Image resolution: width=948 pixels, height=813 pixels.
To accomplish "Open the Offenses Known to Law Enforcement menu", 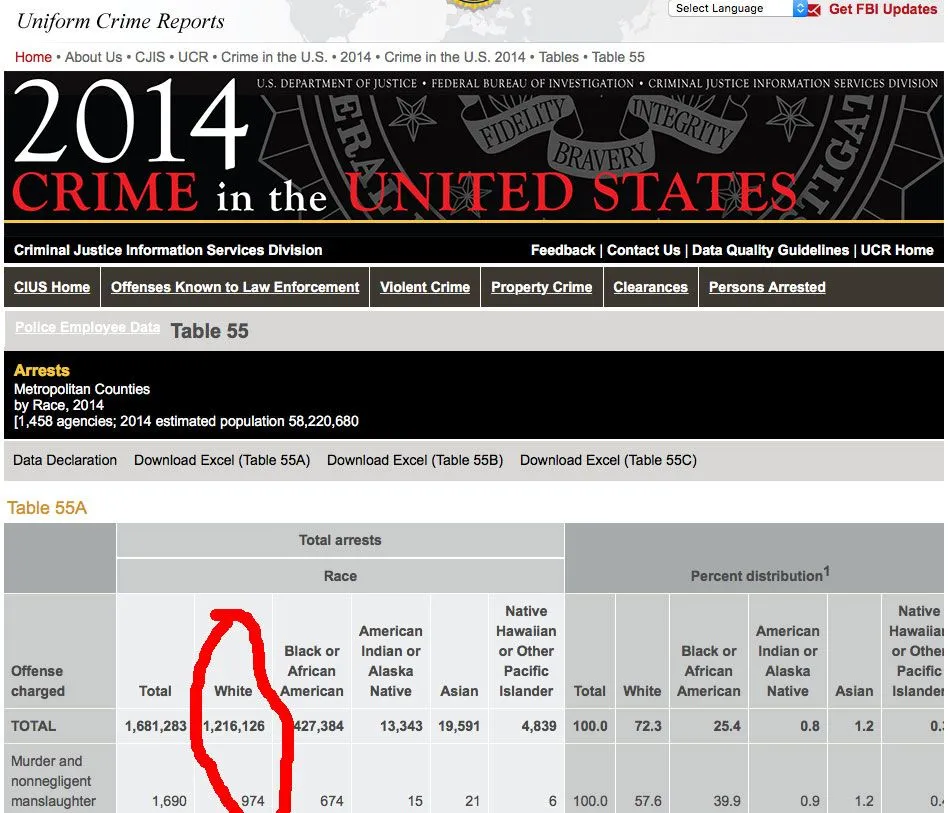I will [x=235, y=287].
